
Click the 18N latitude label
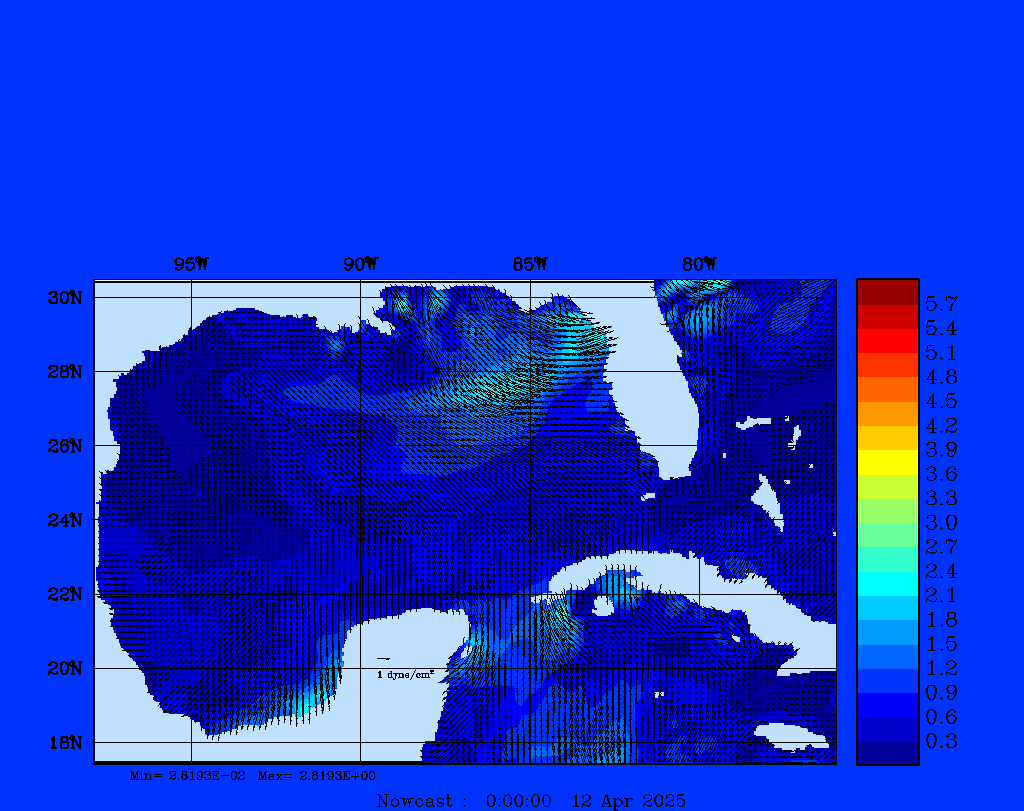tap(64, 742)
